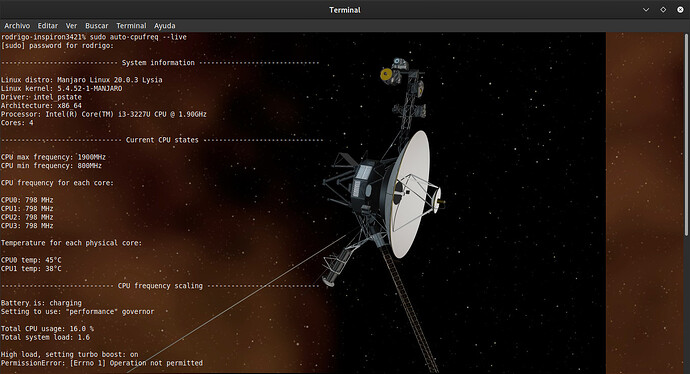Open the Archivo menu
Viewport: 690px width, 374px height.
coord(17,26)
